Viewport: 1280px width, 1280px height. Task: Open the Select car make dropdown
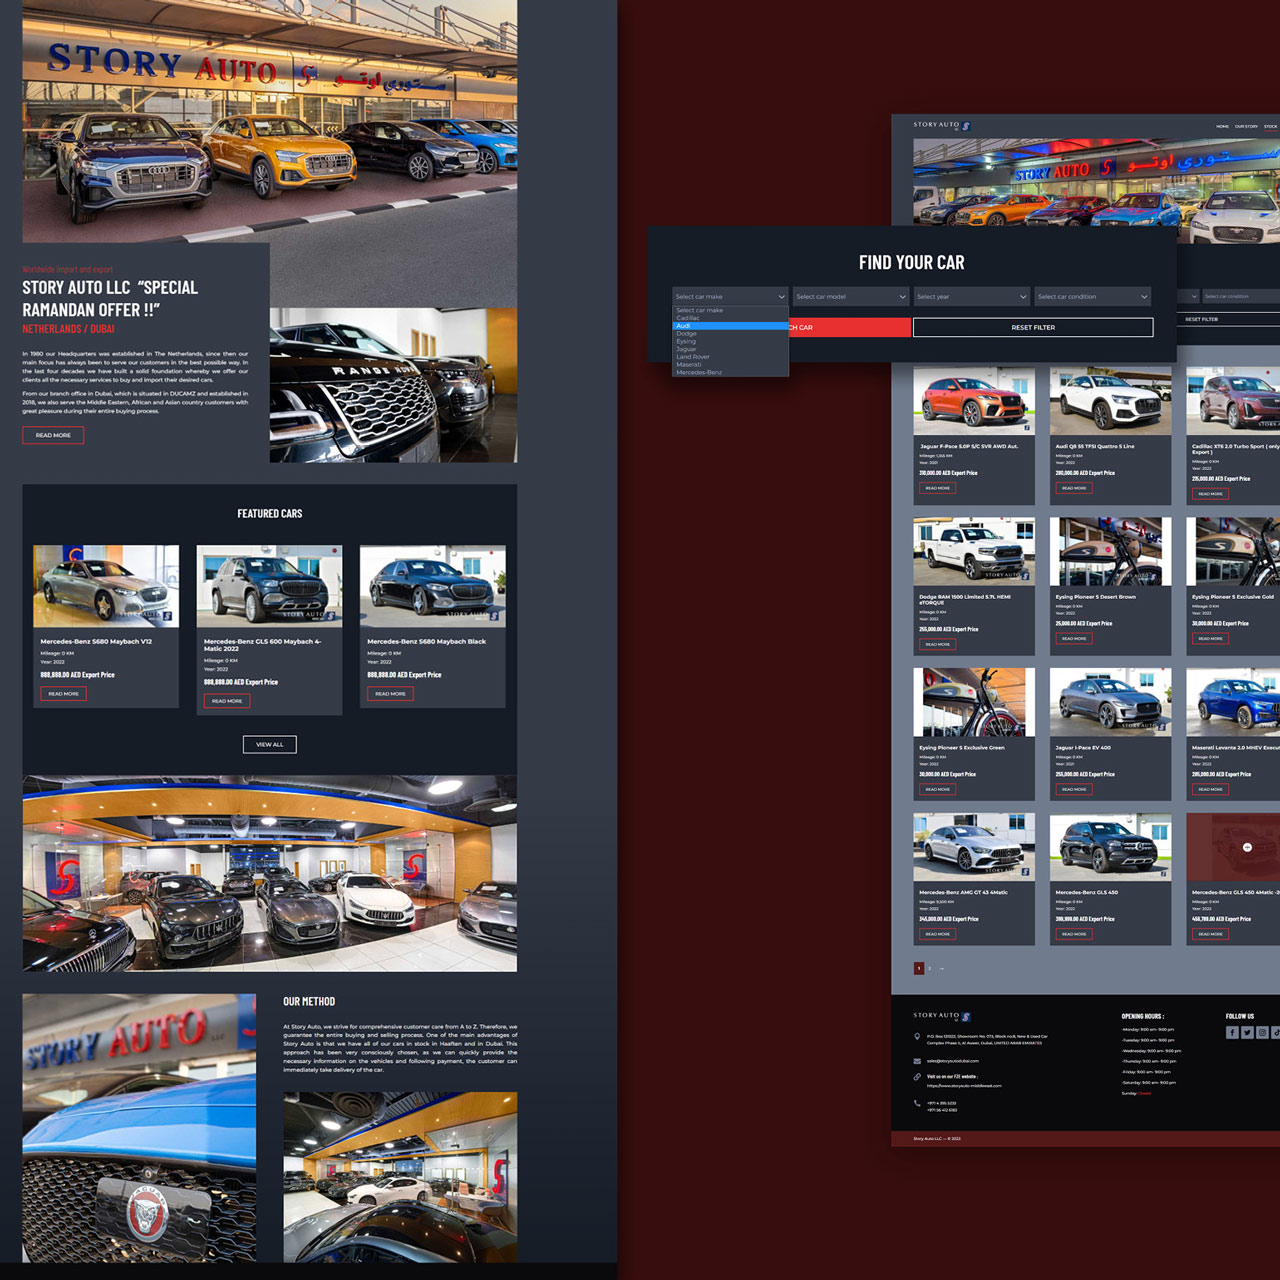(x=730, y=296)
